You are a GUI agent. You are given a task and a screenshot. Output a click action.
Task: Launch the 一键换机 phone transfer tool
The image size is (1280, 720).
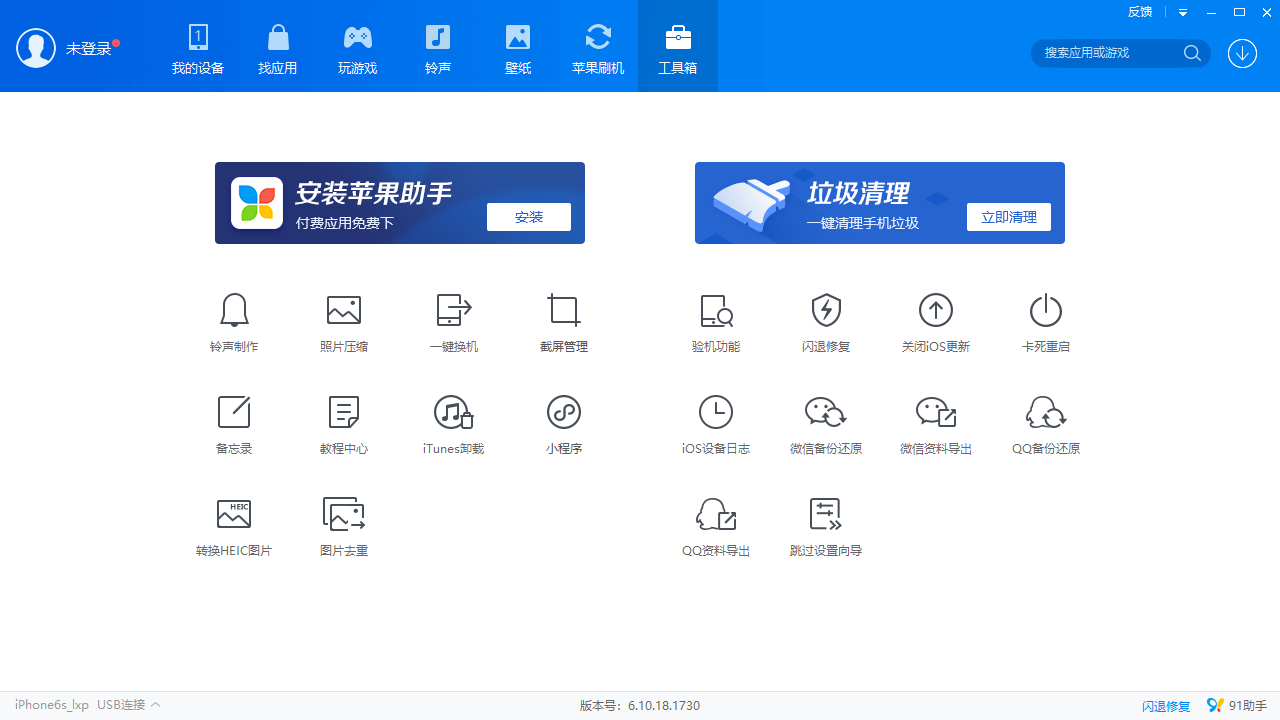(454, 311)
